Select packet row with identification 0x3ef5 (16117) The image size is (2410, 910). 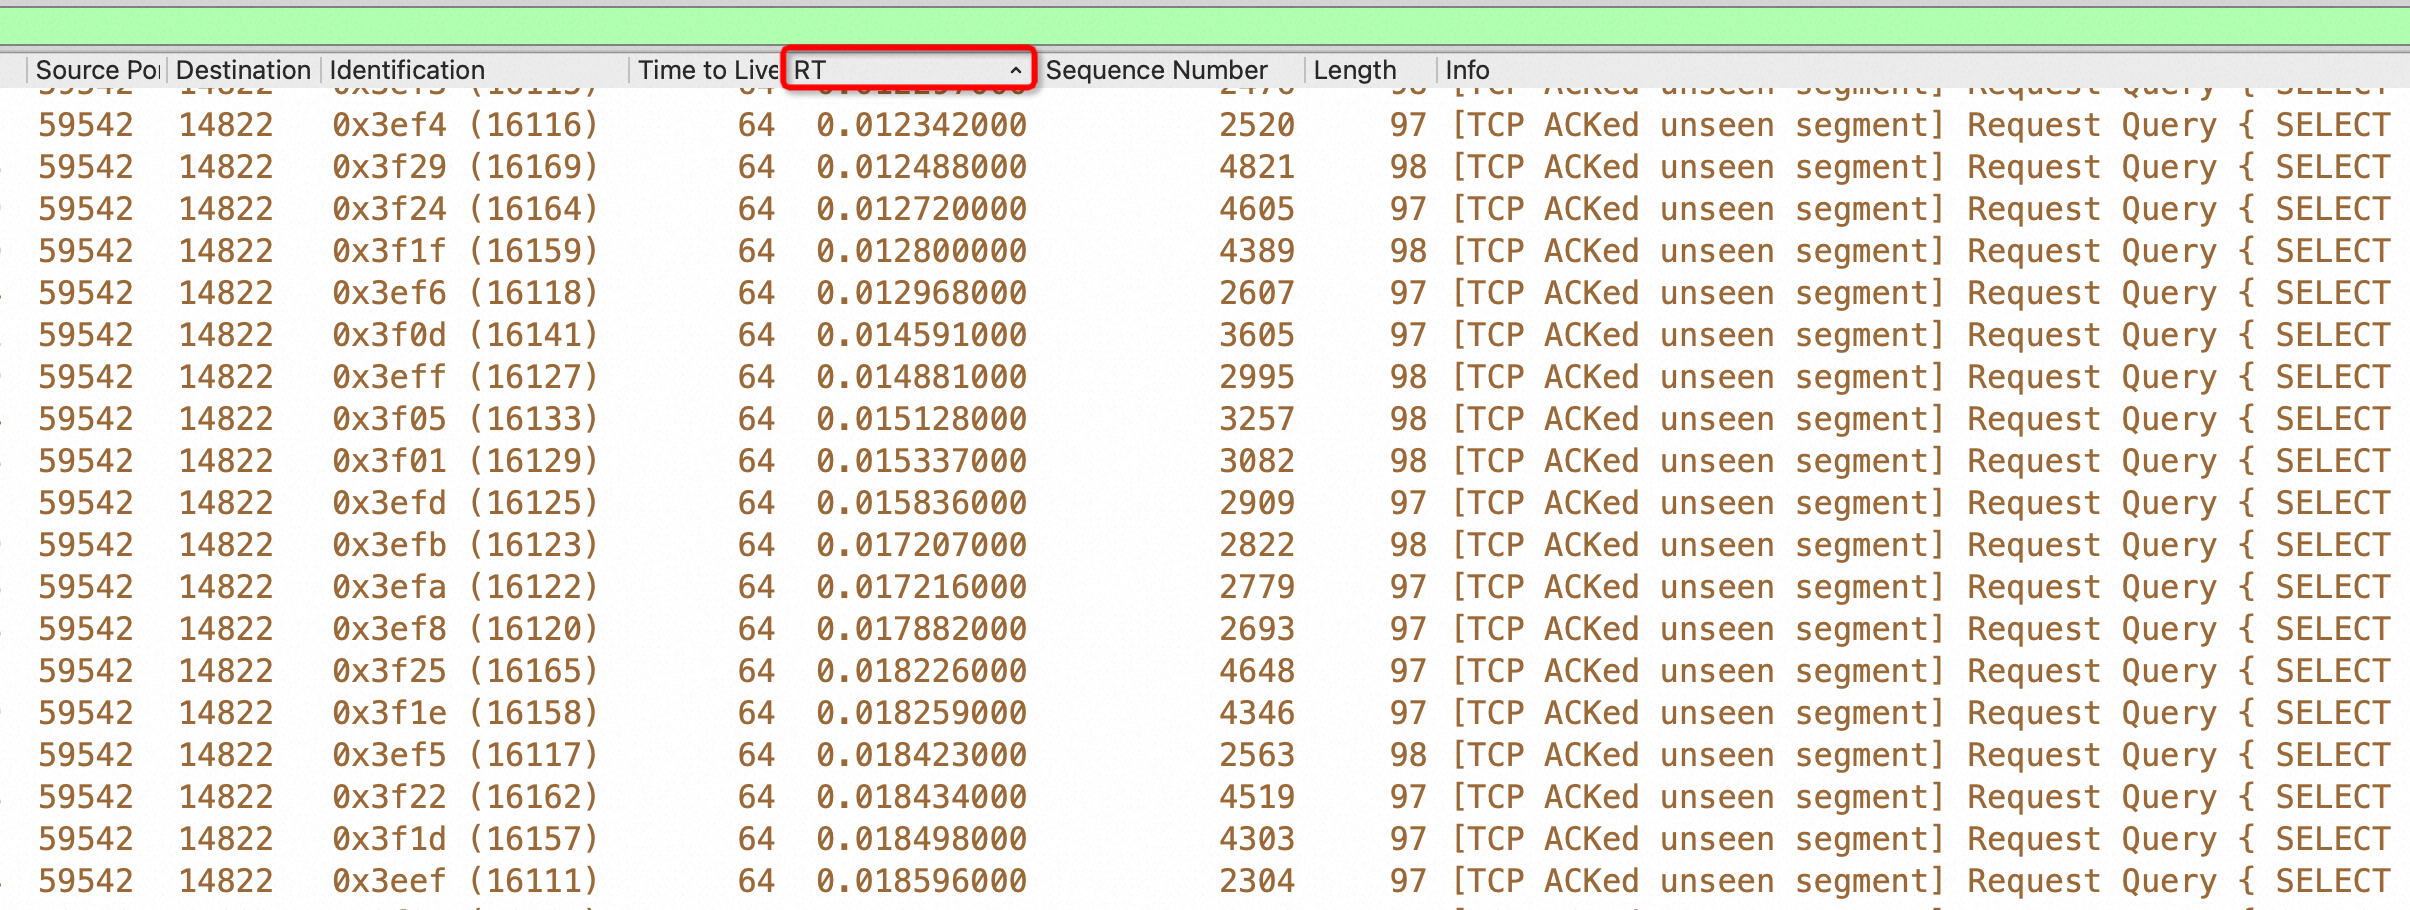tap(1205, 755)
